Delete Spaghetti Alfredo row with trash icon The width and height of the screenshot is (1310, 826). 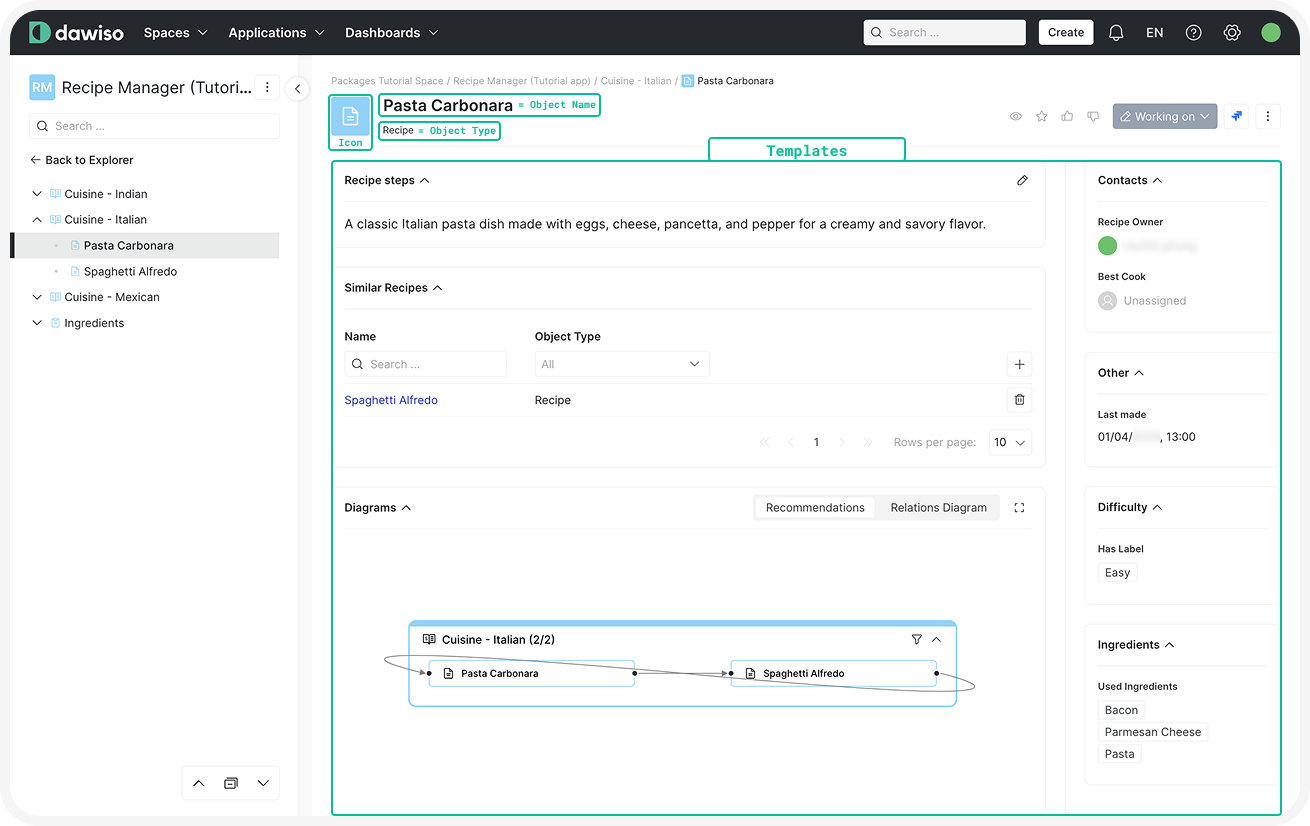pyautogui.click(x=1019, y=400)
